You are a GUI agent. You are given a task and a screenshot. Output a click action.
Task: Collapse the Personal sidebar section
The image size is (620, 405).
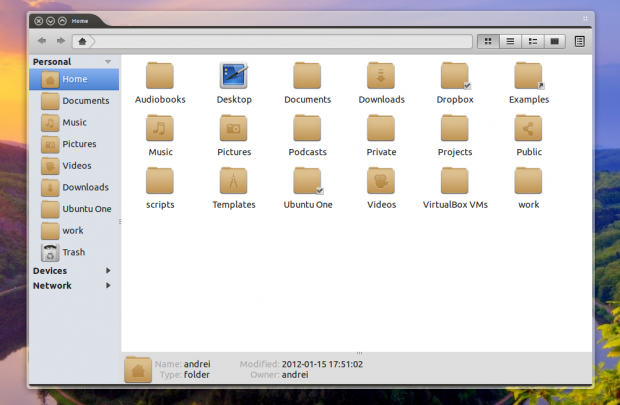click(107, 62)
